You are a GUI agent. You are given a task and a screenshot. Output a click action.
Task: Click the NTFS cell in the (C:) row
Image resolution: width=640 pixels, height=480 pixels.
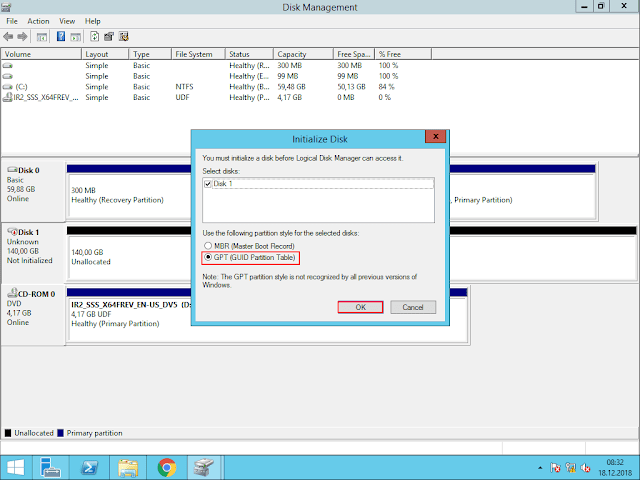[184, 87]
